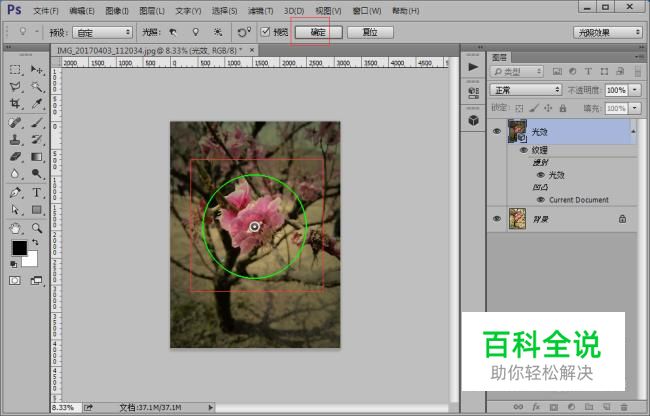Select the Blur tool
The width and height of the screenshot is (650, 416).
pyautogui.click(x=15, y=174)
